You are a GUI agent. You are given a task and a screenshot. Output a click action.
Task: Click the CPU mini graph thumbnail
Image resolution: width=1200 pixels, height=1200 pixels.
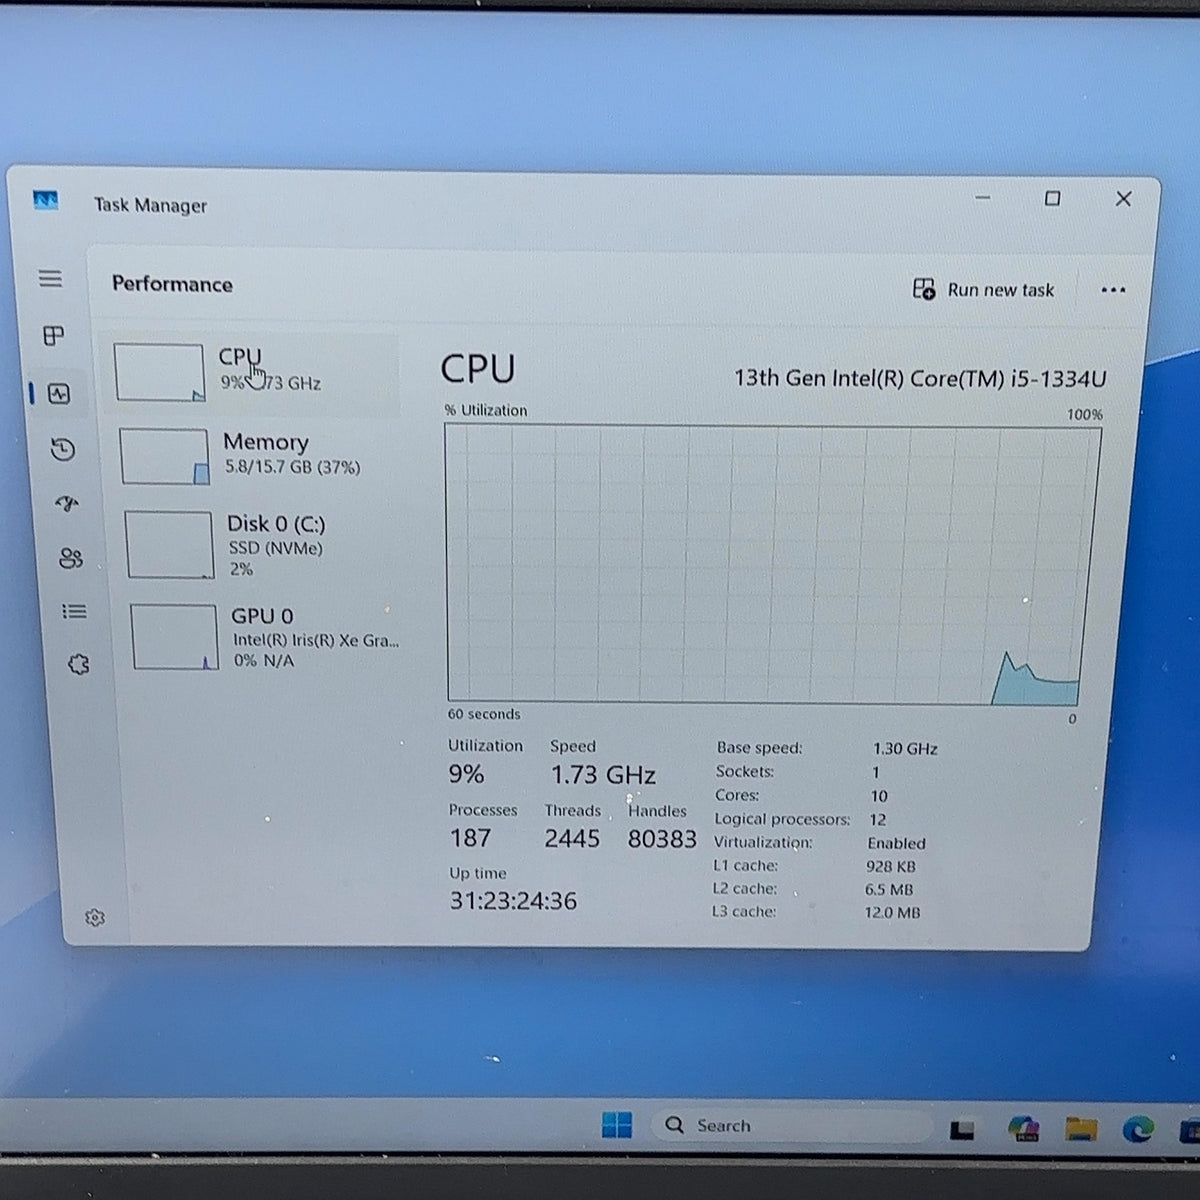[x=159, y=373]
